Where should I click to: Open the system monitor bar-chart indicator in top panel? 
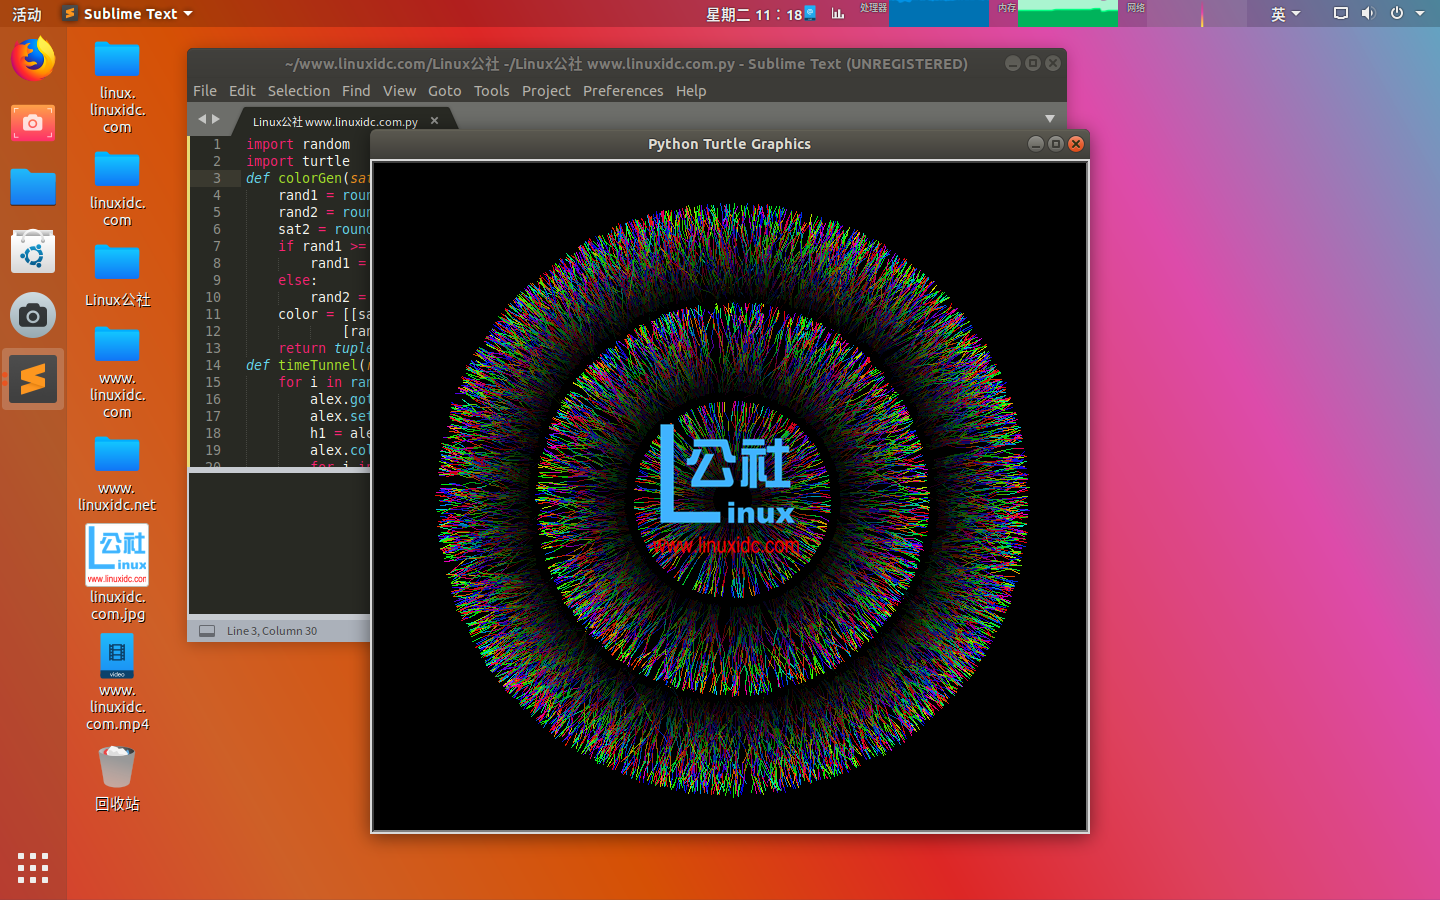click(x=837, y=13)
